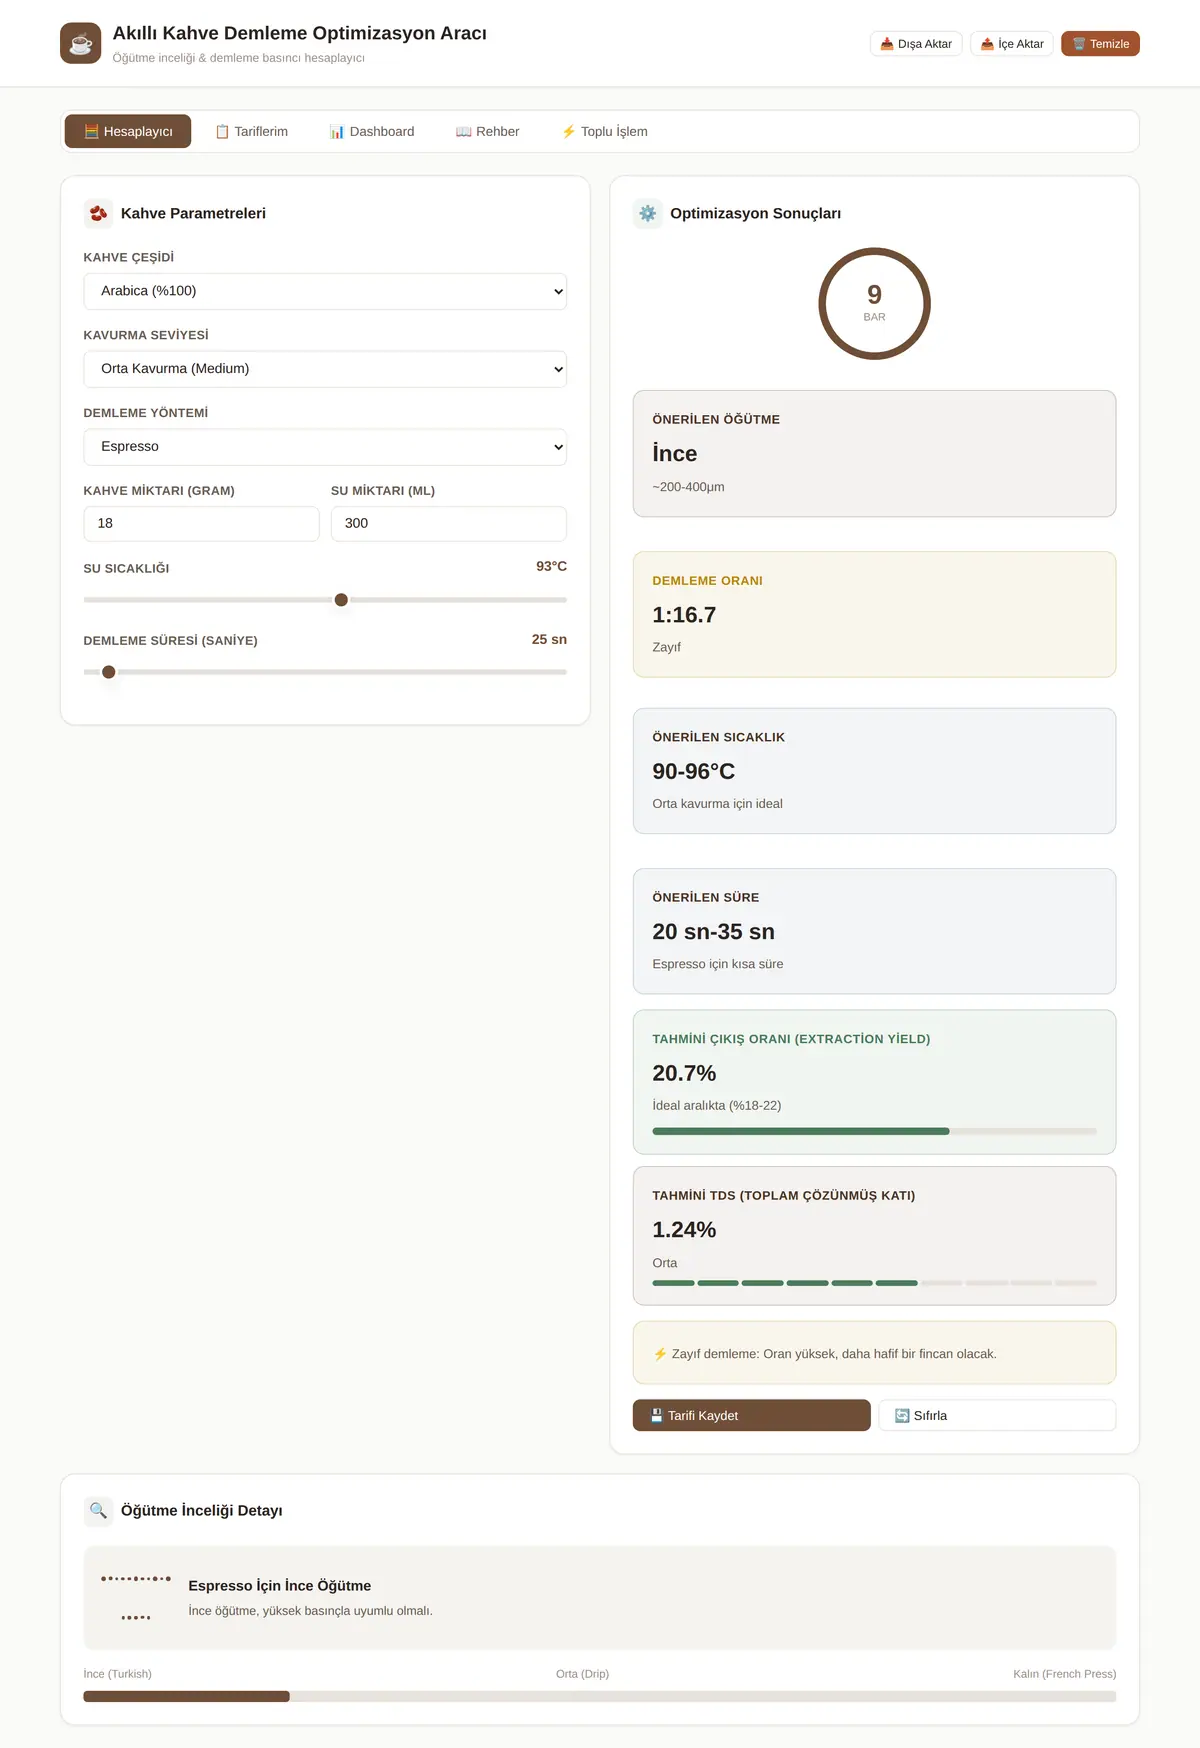Click the Temizle button

pos(1100,44)
